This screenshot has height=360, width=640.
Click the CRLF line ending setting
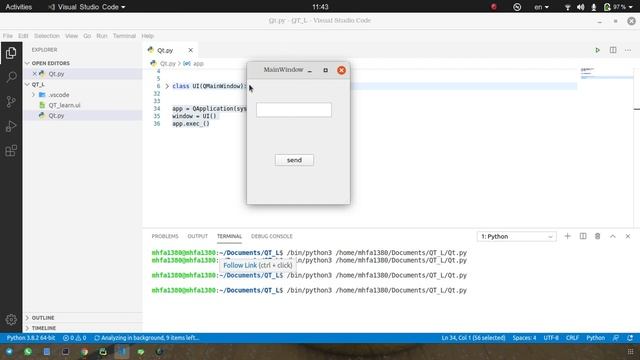tap(572, 338)
